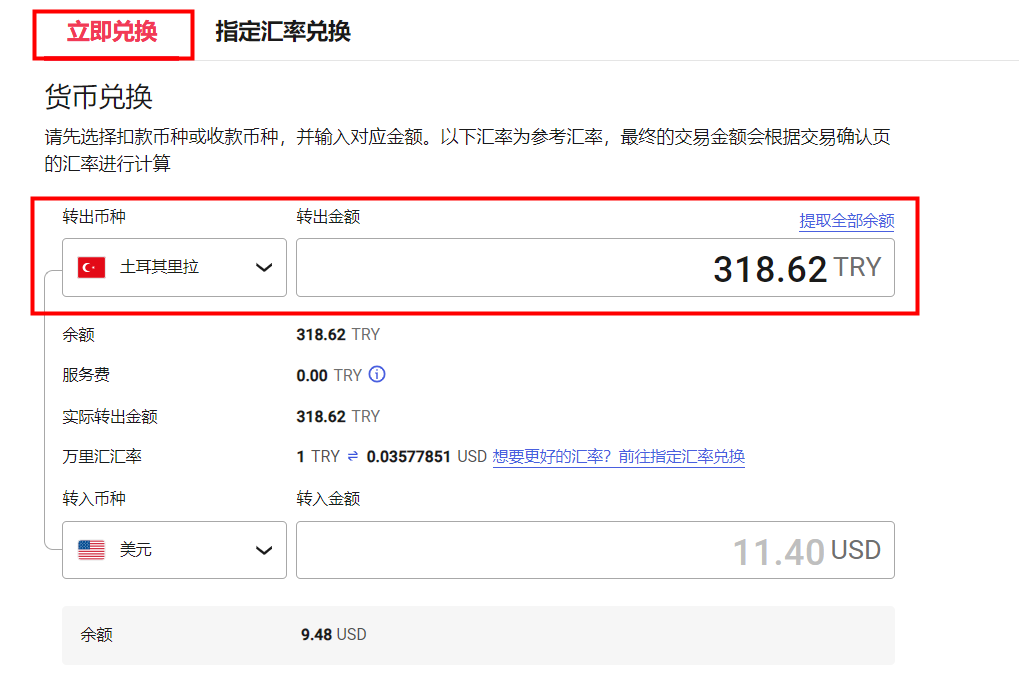Click the 0.00 TRY service fee value
The height and width of the screenshot is (698, 1019).
[328, 375]
